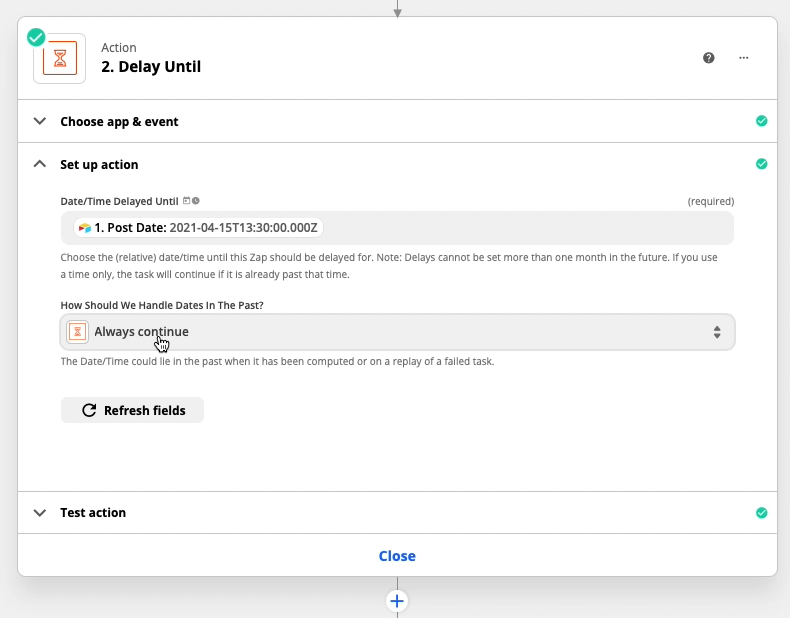Click the help text about delays over one month
The height and width of the screenshot is (618, 790).
[389, 266]
